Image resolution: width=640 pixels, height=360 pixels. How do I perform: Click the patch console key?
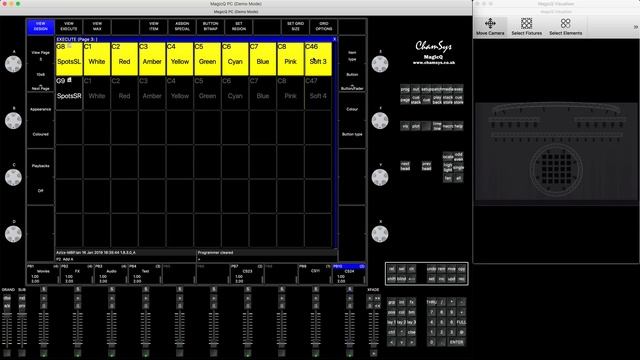point(437,89)
